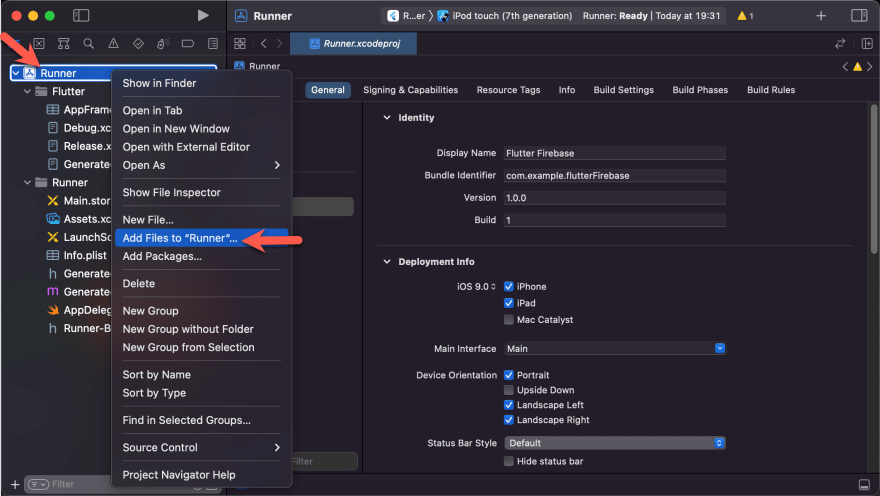Toggle Landscape Right checkbox

click(x=508, y=420)
